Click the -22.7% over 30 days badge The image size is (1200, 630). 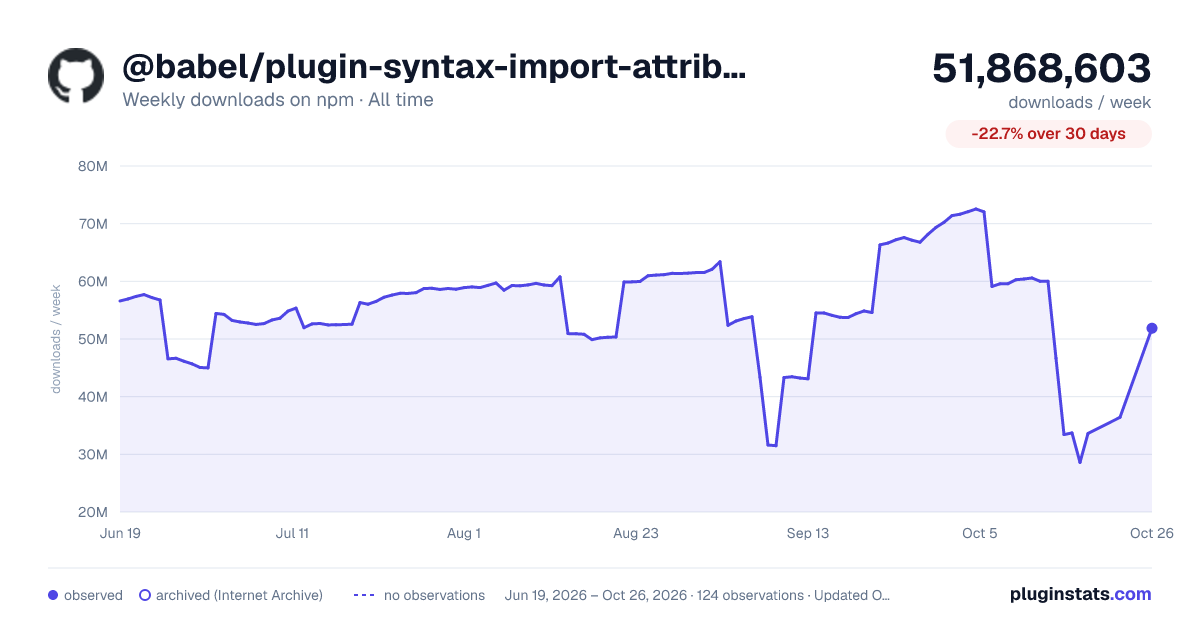1049,134
